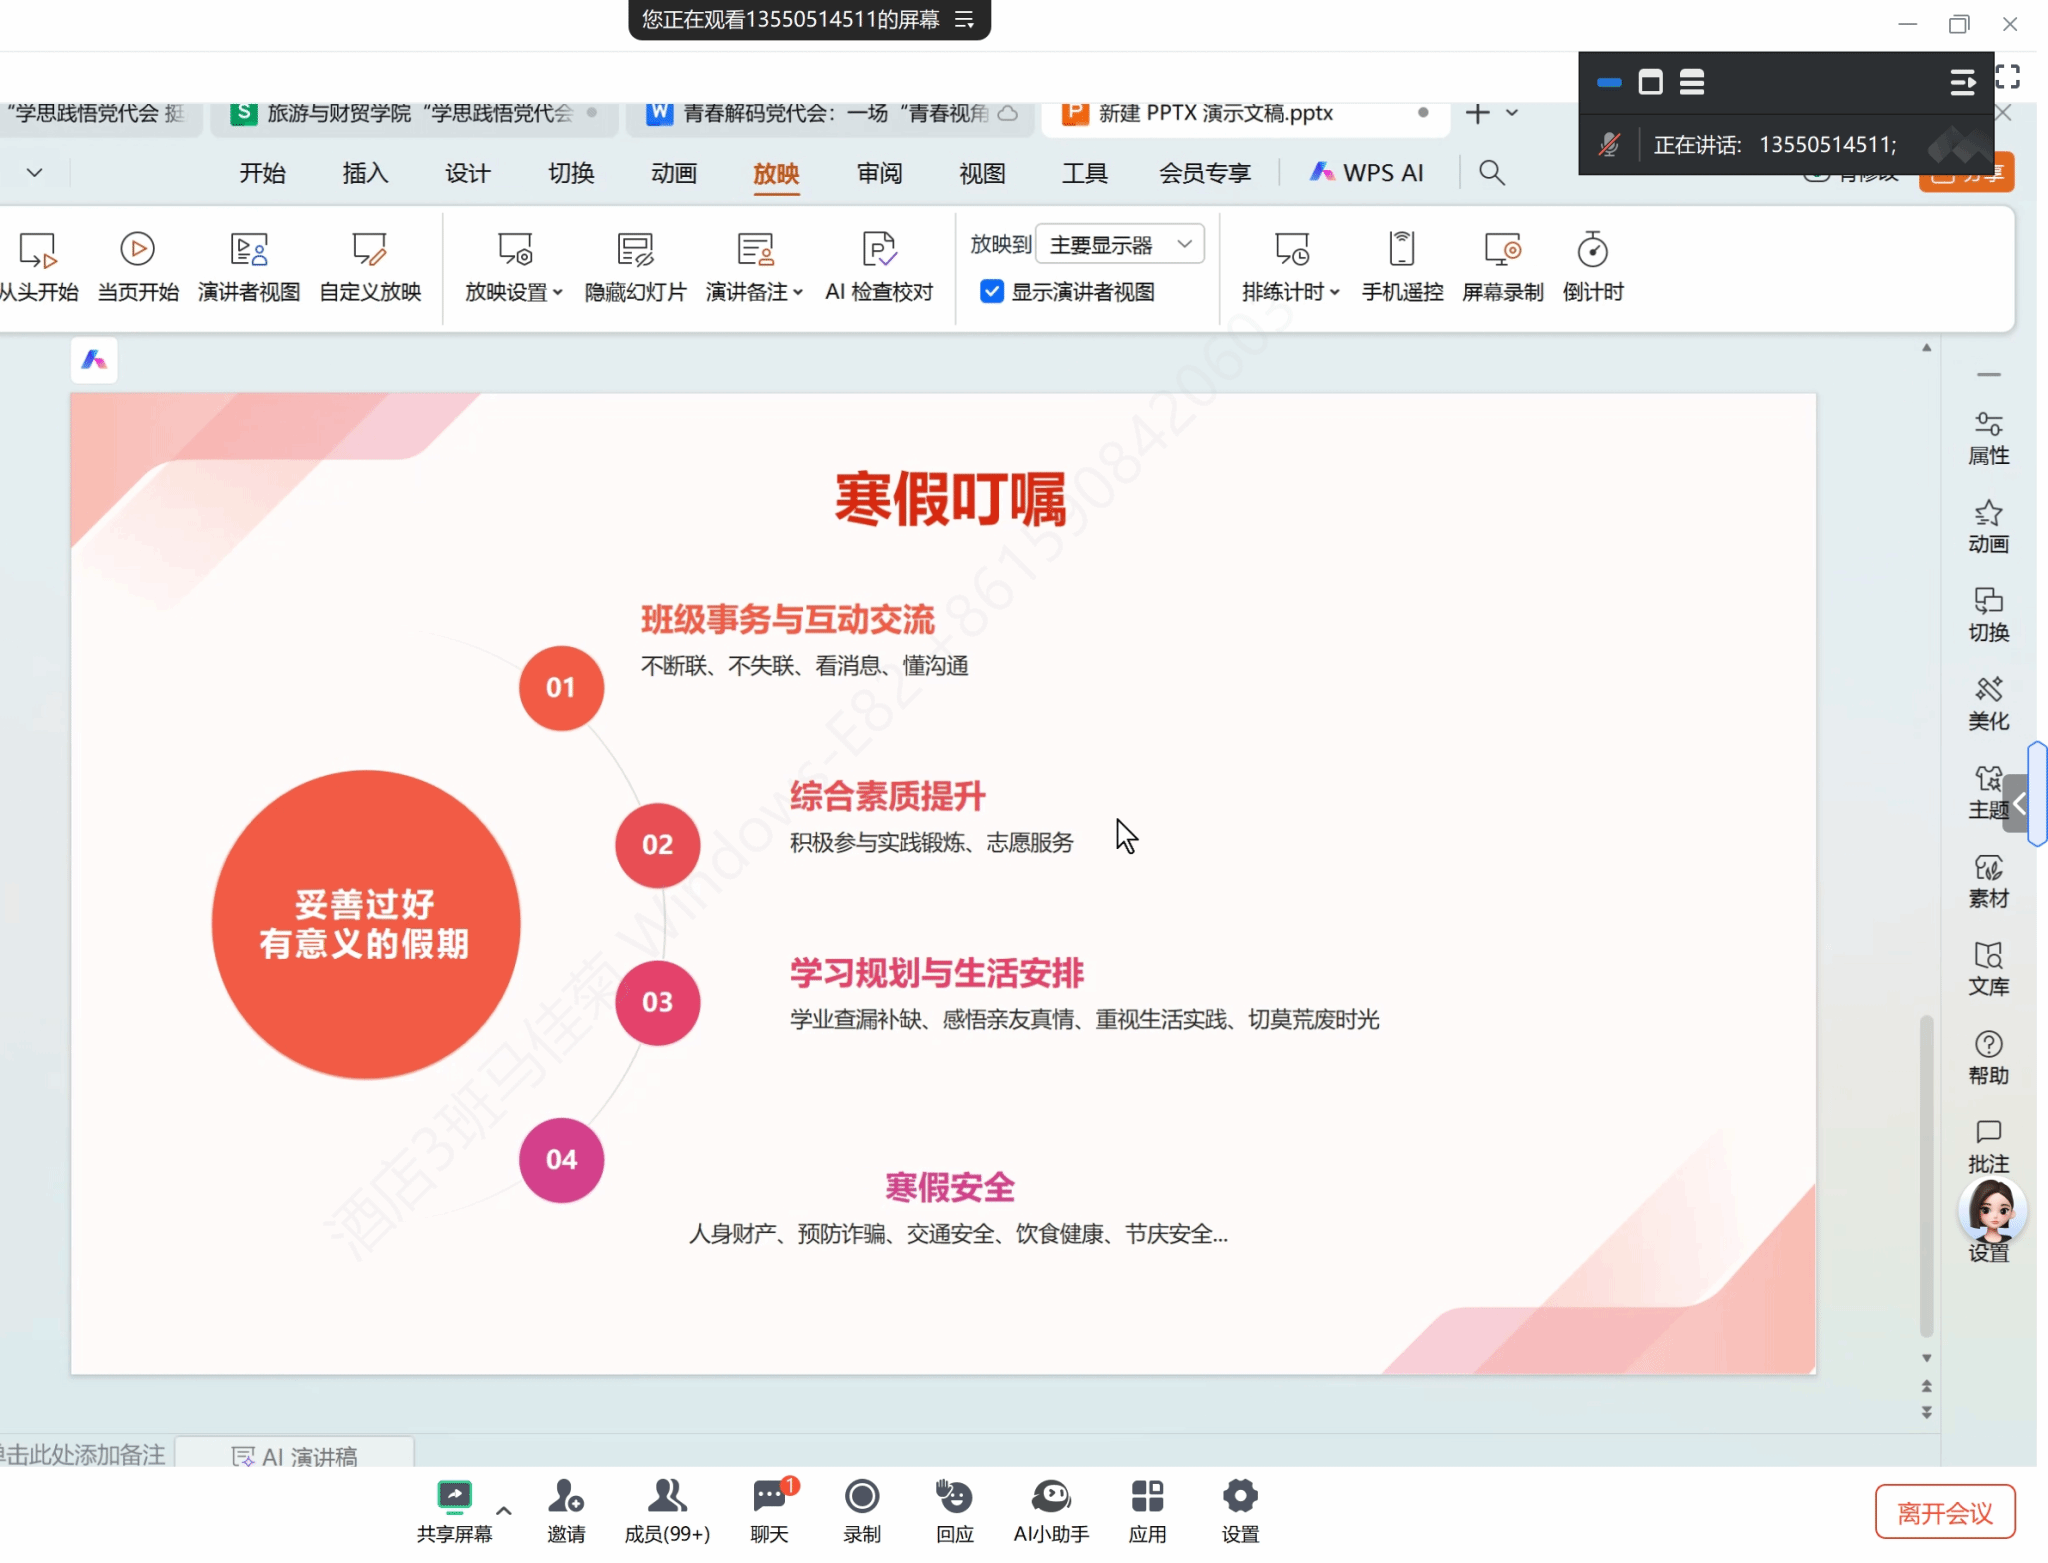Start 屏幕录制 screen recording
The height and width of the screenshot is (1563, 2048).
pos(1502,251)
